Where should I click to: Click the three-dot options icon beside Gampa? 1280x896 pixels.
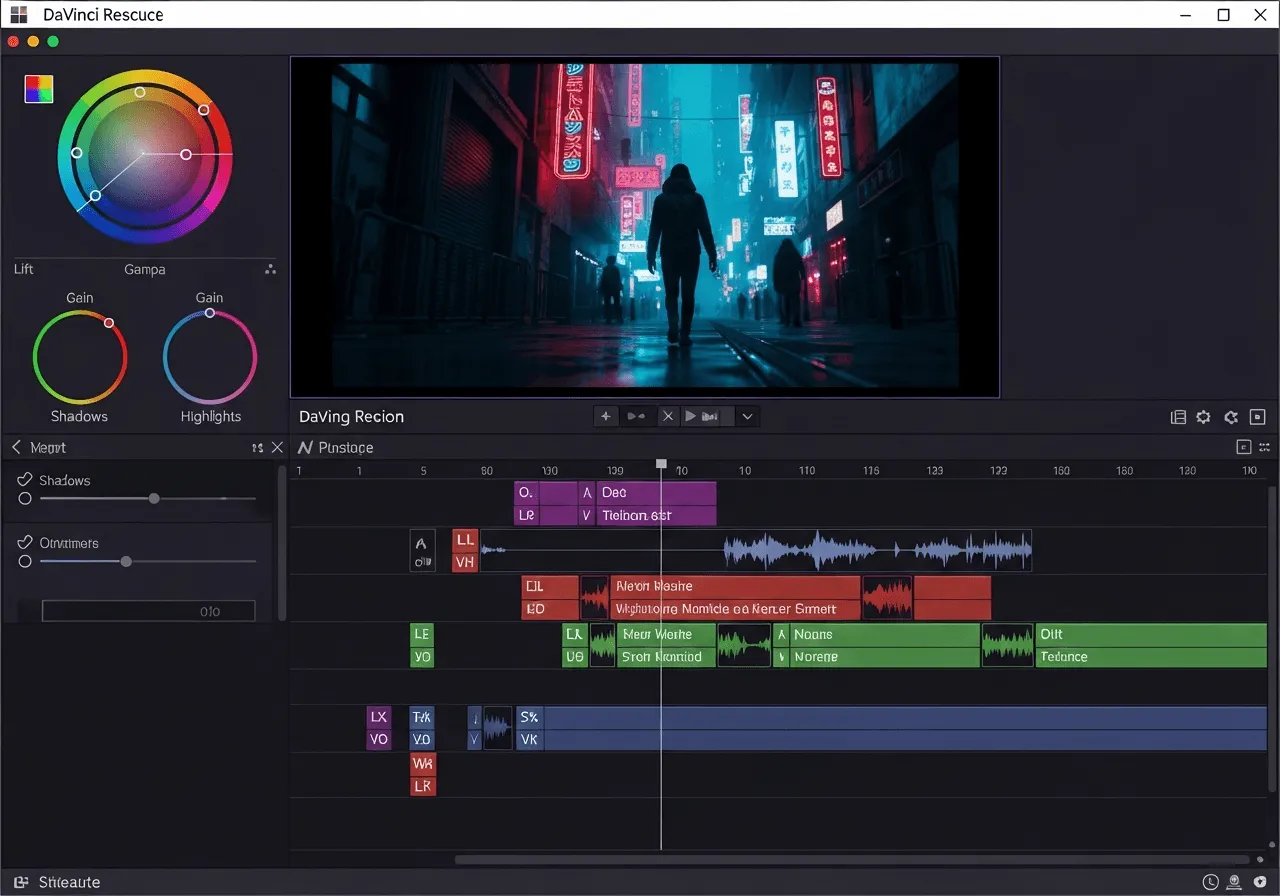[x=270, y=269]
